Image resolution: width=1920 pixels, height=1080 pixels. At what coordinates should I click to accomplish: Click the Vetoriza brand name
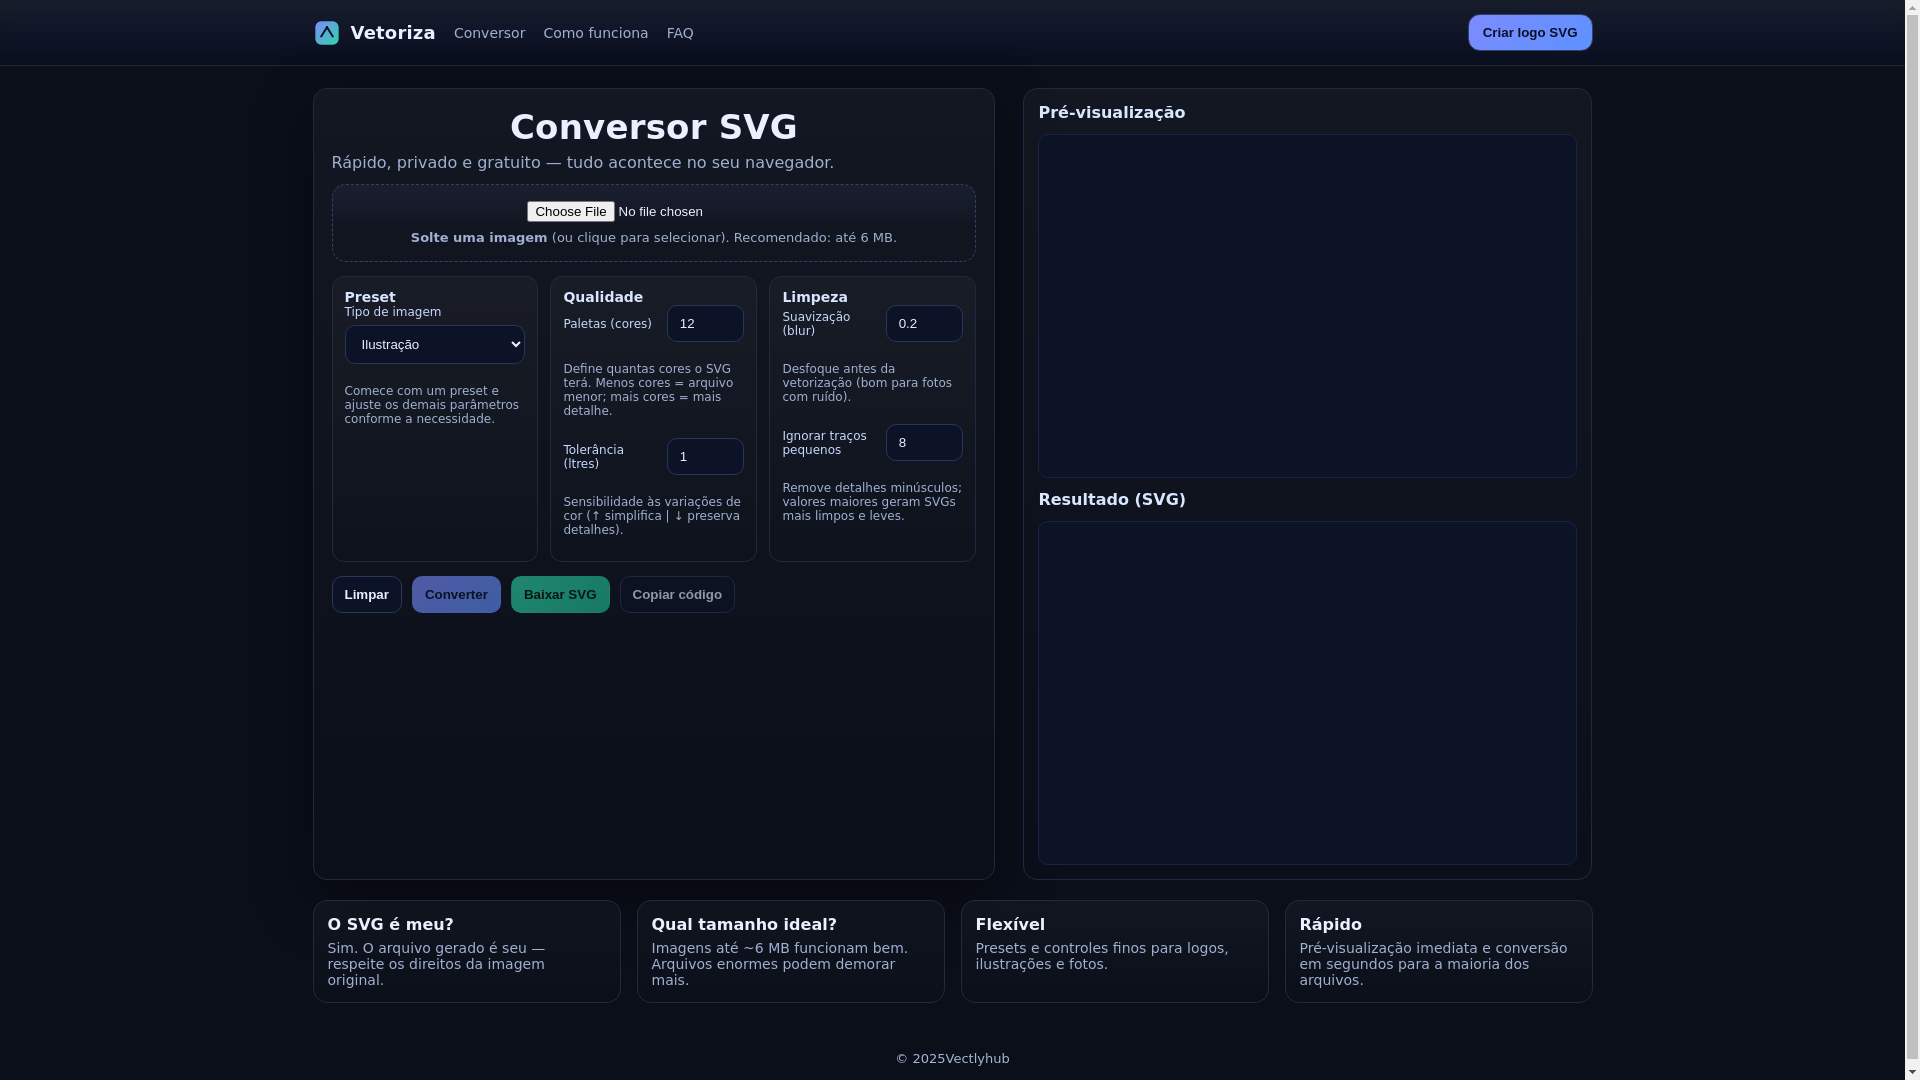pos(392,33)
